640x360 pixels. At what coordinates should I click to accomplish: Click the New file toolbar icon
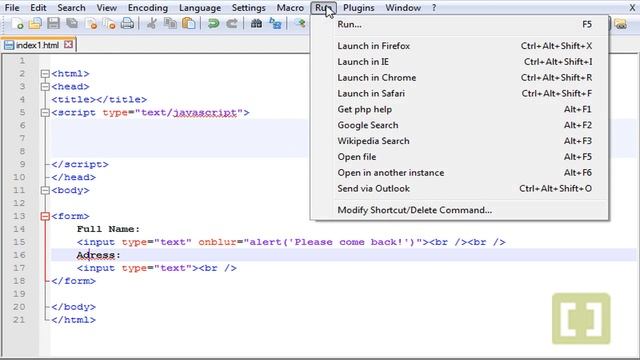(x=17, y=24)
